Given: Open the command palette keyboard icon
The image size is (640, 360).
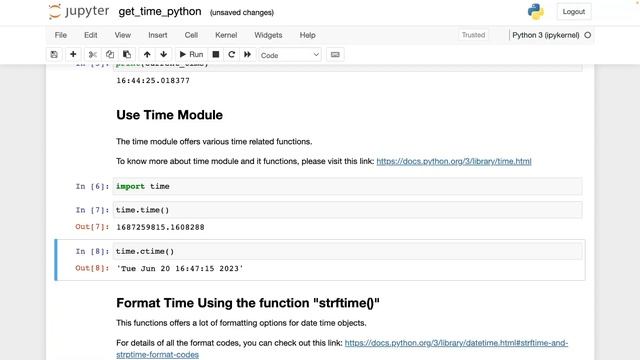Looking at the screenshot, I should [335, 55].
